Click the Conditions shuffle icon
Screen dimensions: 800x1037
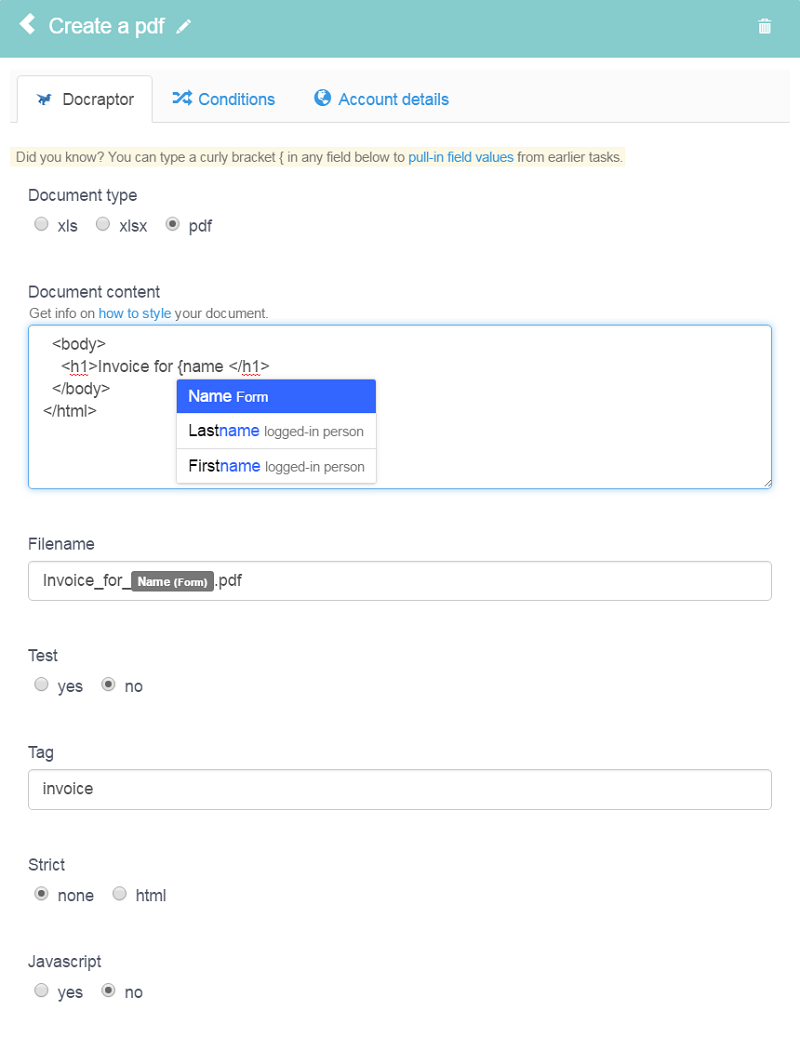tap(182, 98)
